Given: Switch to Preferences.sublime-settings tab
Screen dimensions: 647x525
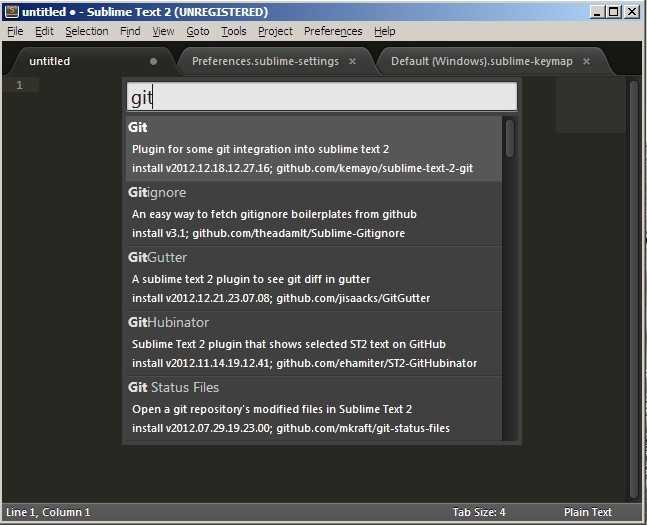Looking at the screenshot, I should pos(274,61).
